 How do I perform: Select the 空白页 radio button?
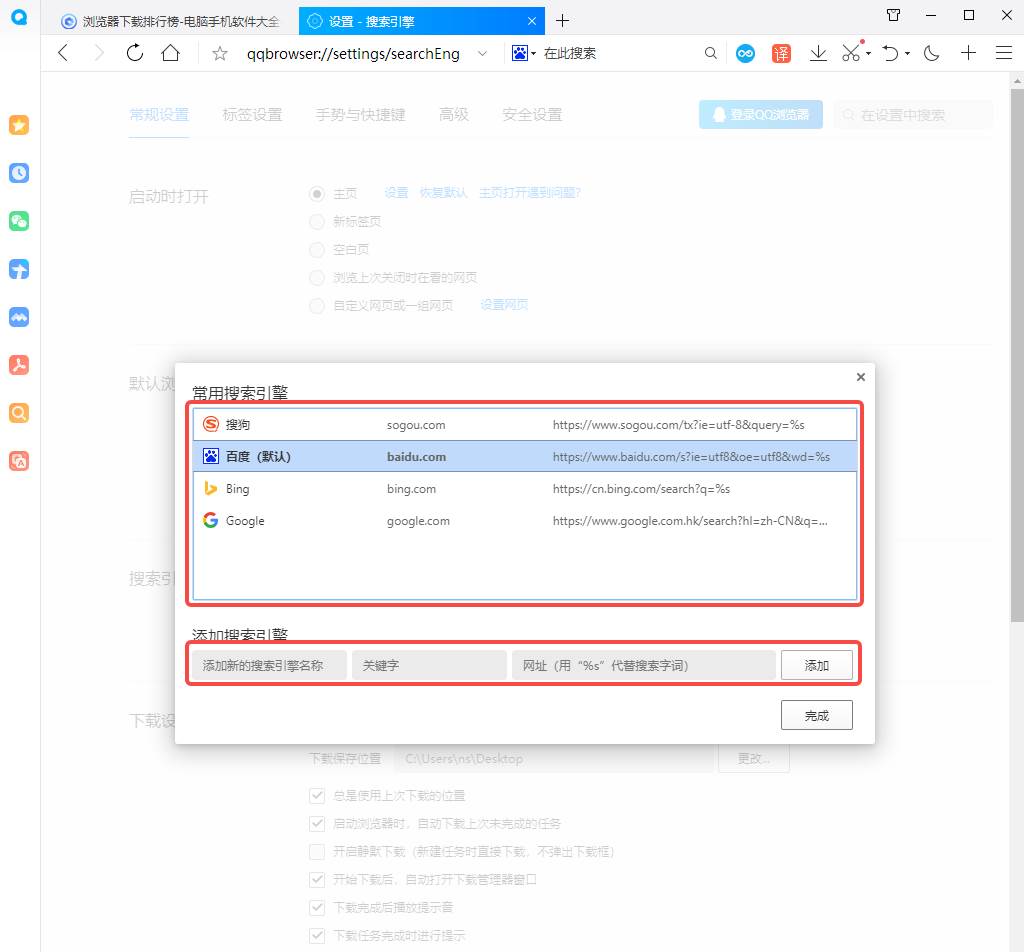click(317, 250)
